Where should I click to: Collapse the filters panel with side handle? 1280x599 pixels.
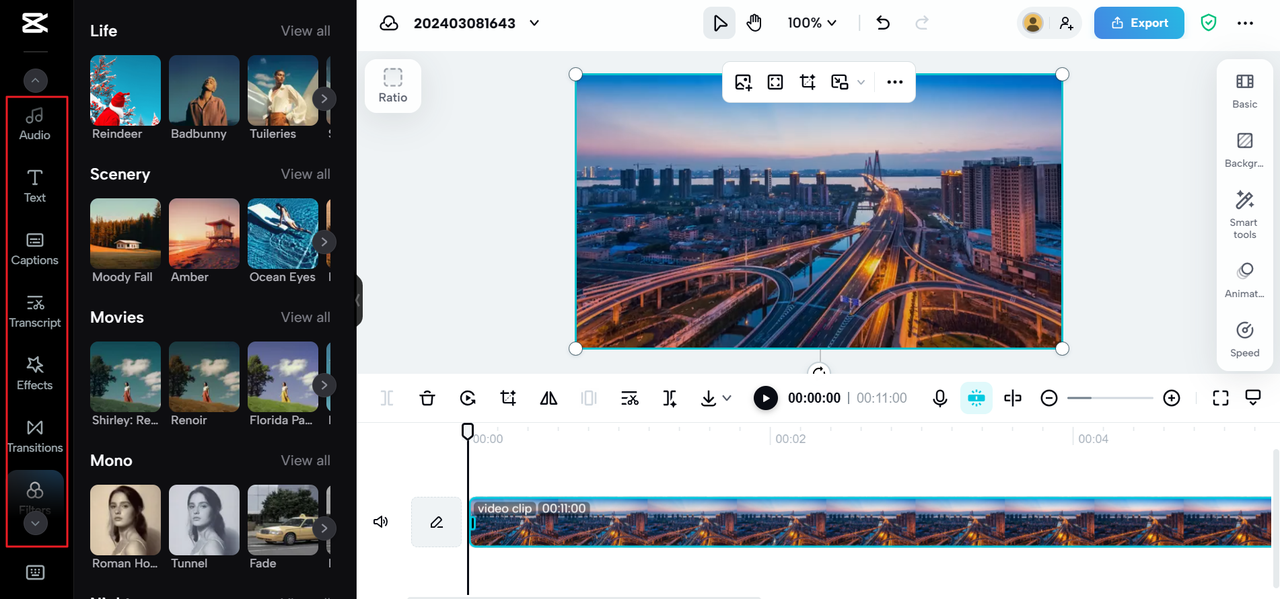358,300
